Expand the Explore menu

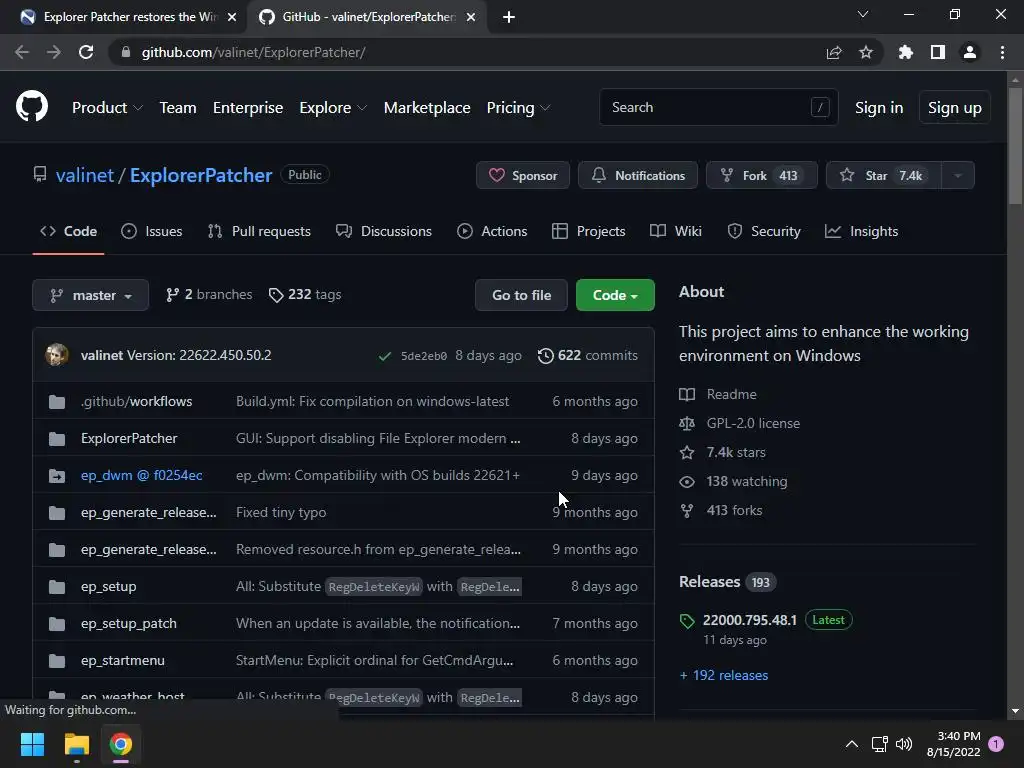tap(333, 108)
